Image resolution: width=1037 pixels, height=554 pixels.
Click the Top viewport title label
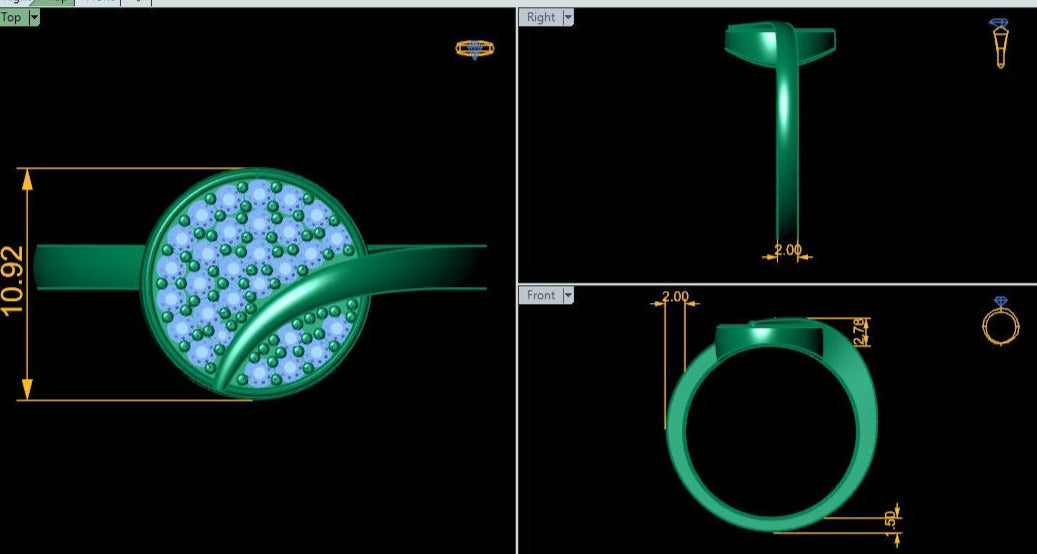pyautogui.click(x=11, y=17)
